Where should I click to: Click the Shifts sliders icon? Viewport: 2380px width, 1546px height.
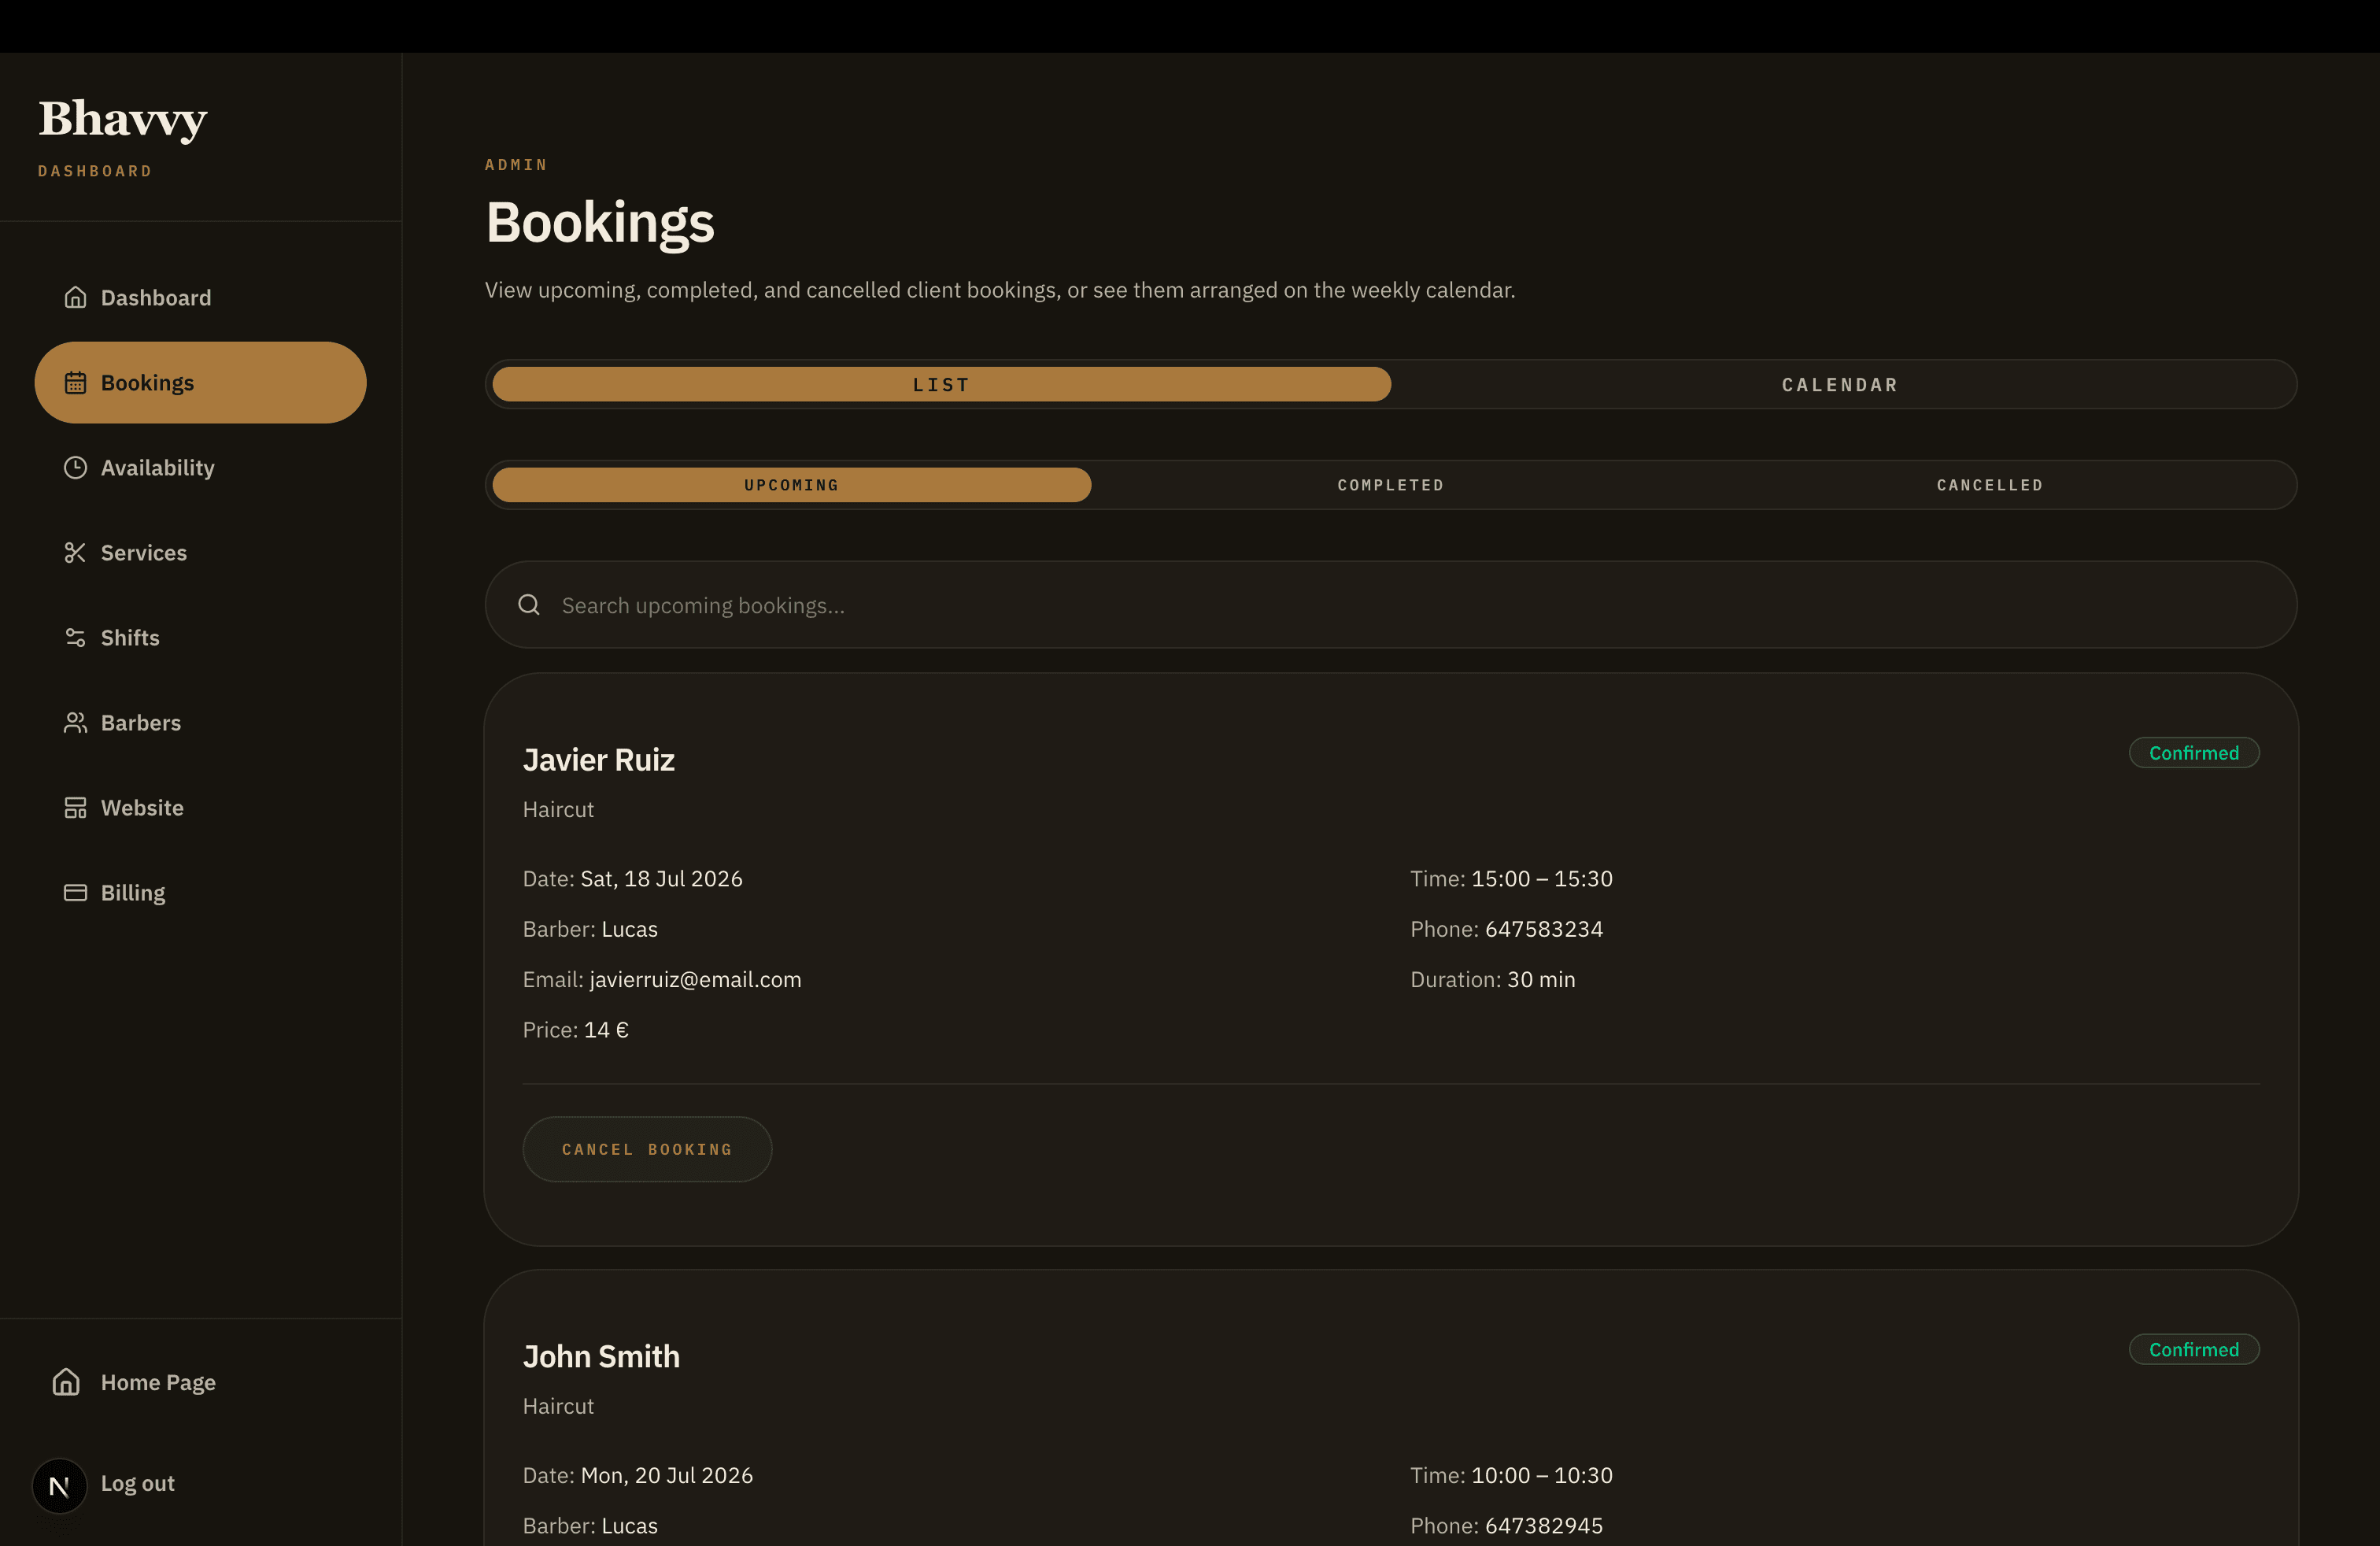click(75, 638)
